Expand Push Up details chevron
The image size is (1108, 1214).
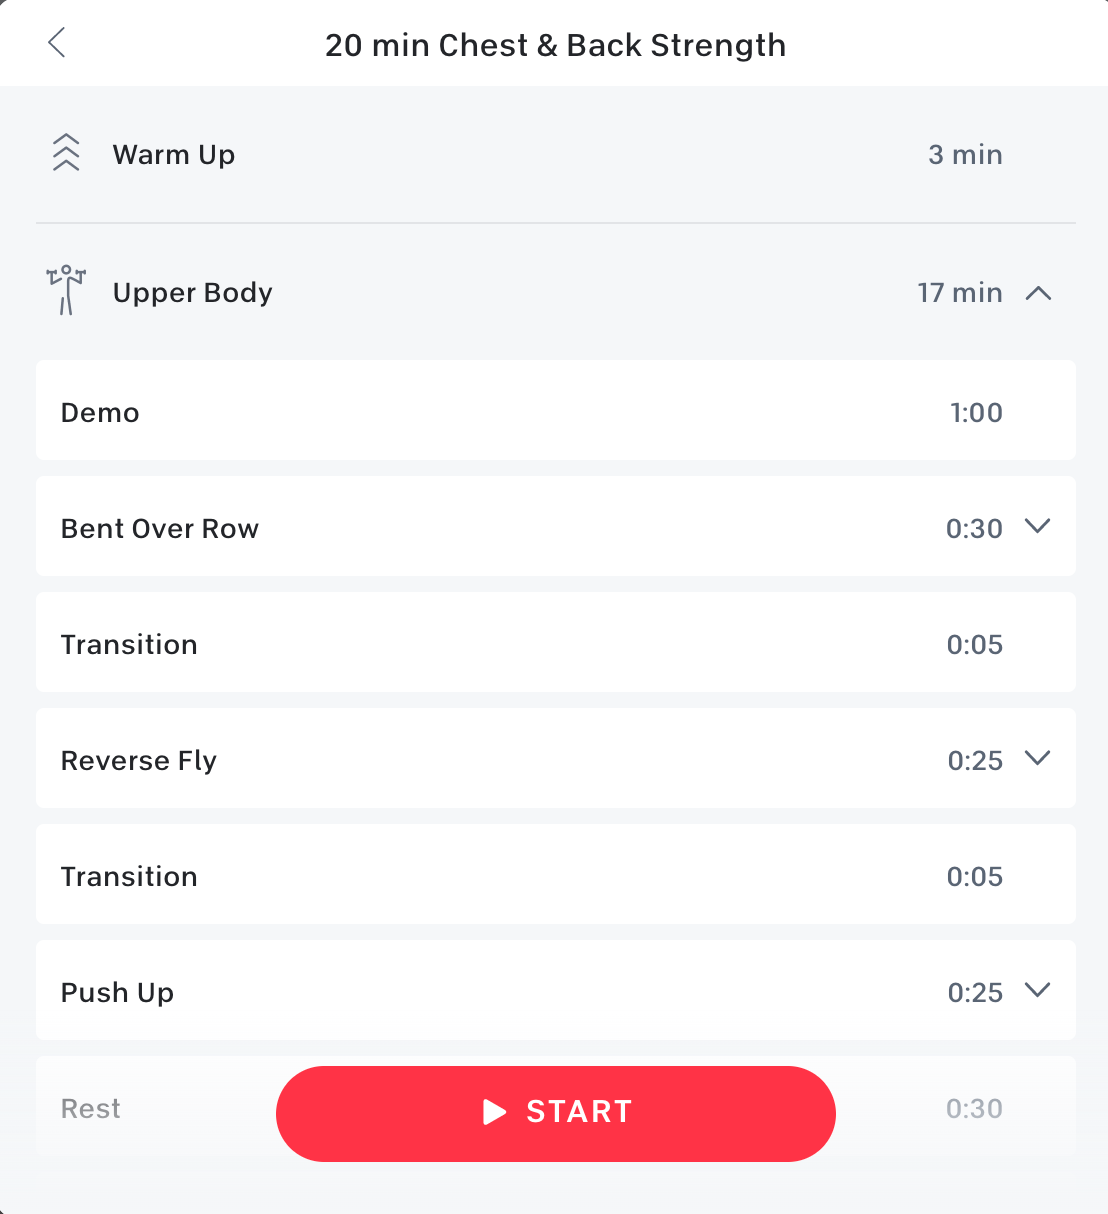[1038, 990]
